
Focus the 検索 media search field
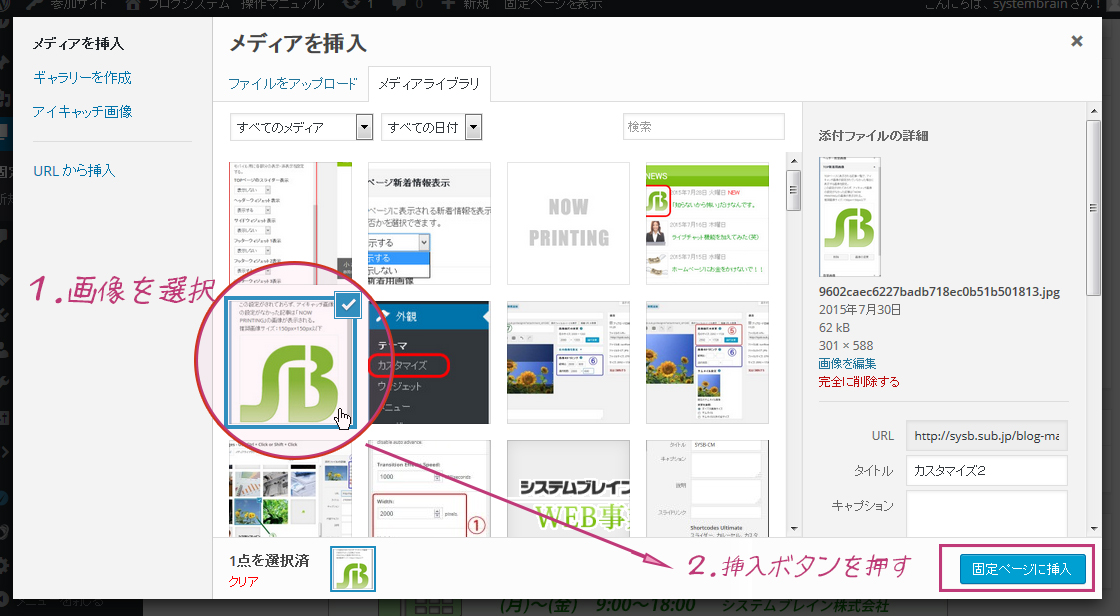coord(703,127)
